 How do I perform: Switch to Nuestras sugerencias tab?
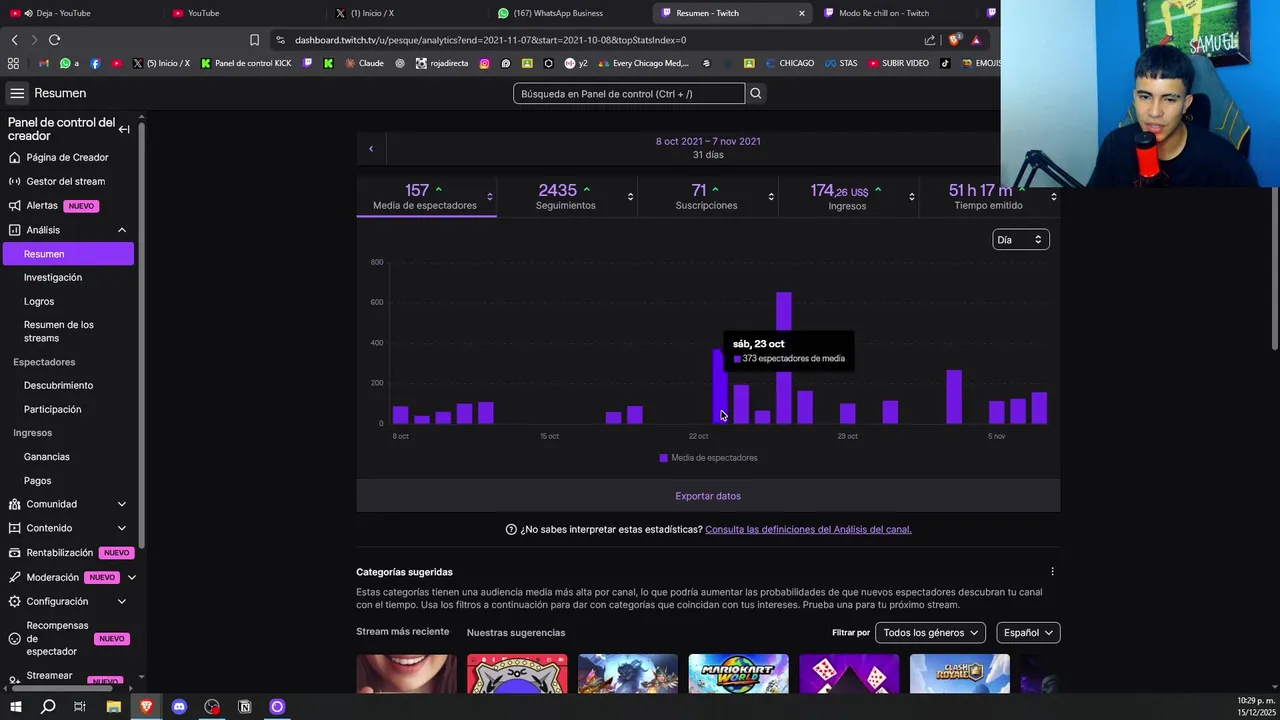pos(516,632)
